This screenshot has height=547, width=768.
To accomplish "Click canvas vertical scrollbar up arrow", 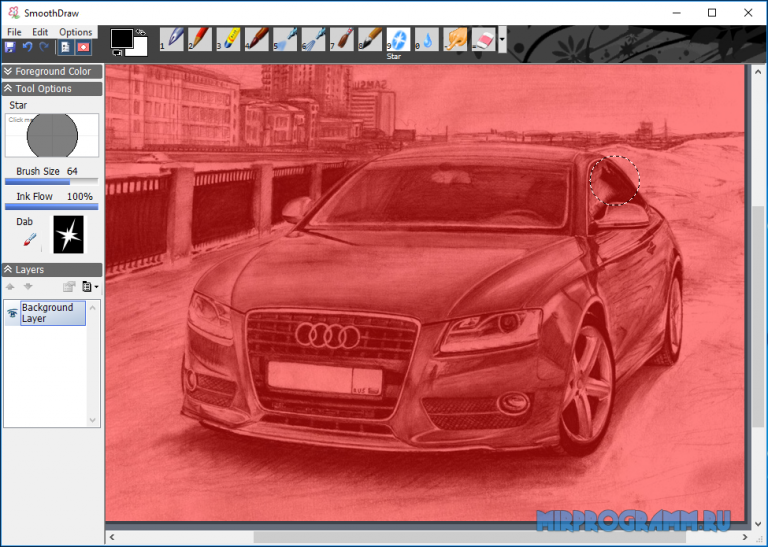I will pyautogui.click(x=758, y=72).
